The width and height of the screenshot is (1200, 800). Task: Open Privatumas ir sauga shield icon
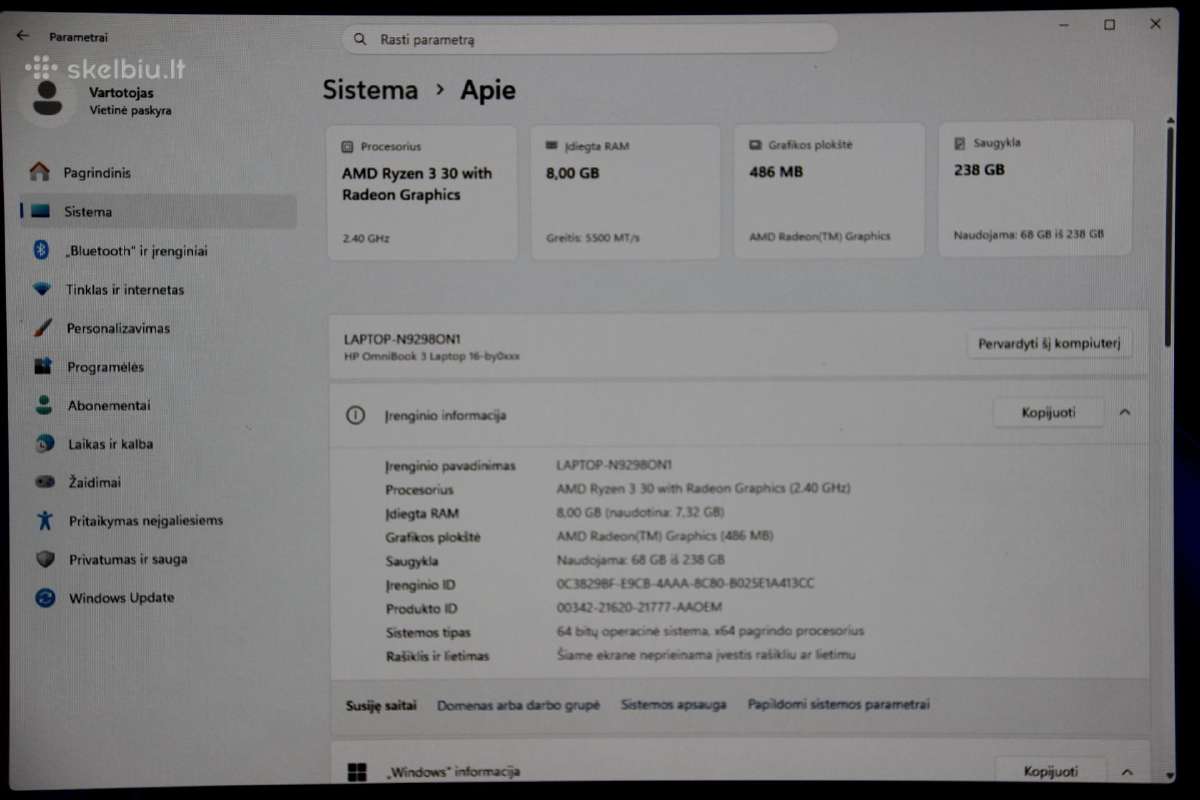pos(45,559)
